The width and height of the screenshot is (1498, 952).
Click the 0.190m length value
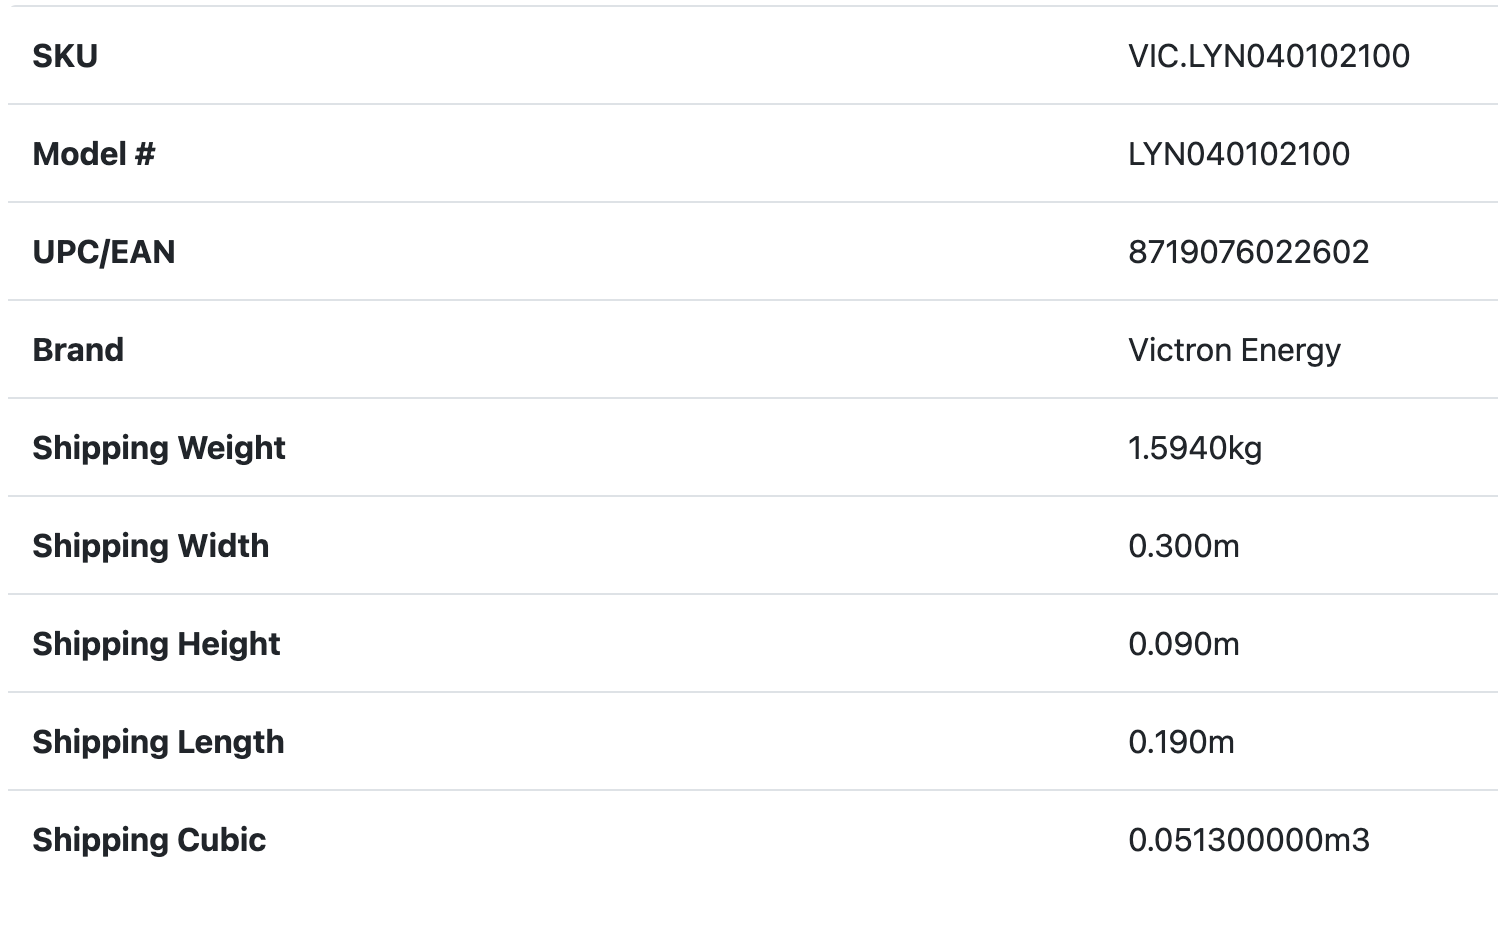[1181, 742]
